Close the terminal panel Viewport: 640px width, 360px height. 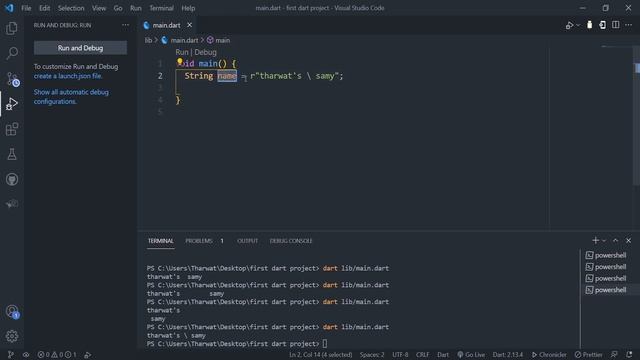coord(629,240)
